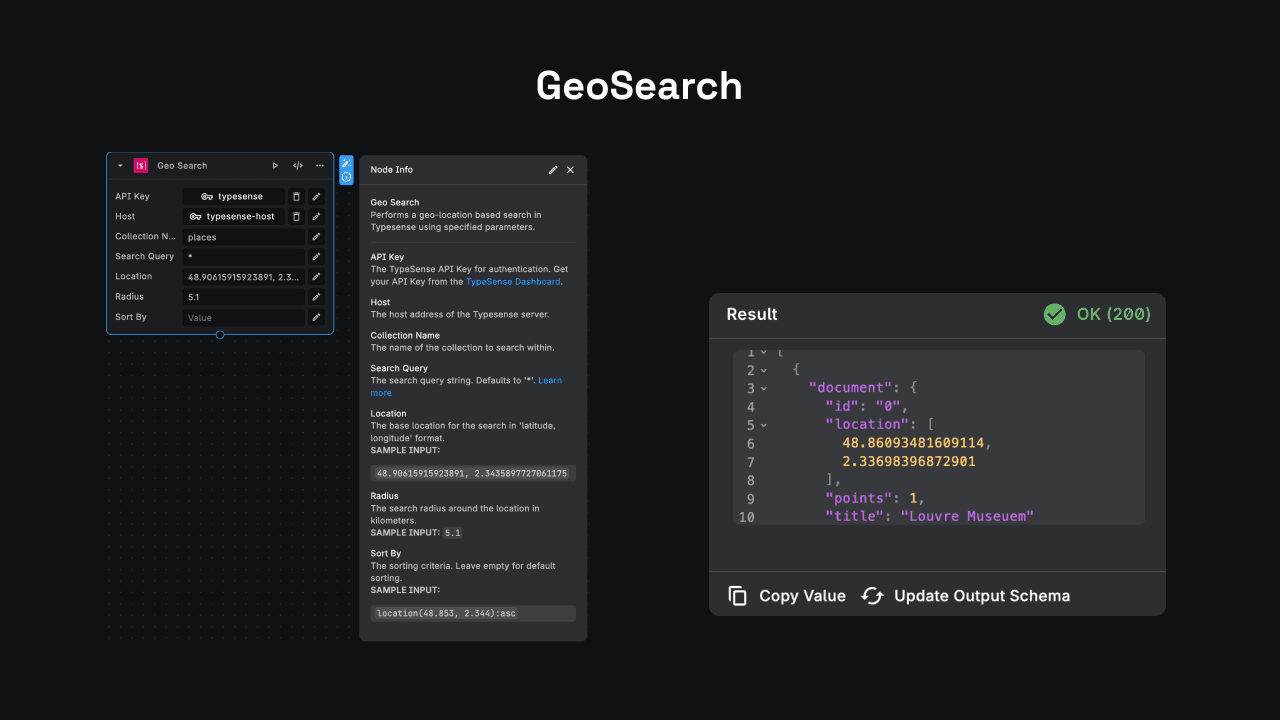Fold the JSON object at line 2

coord(764,370)
